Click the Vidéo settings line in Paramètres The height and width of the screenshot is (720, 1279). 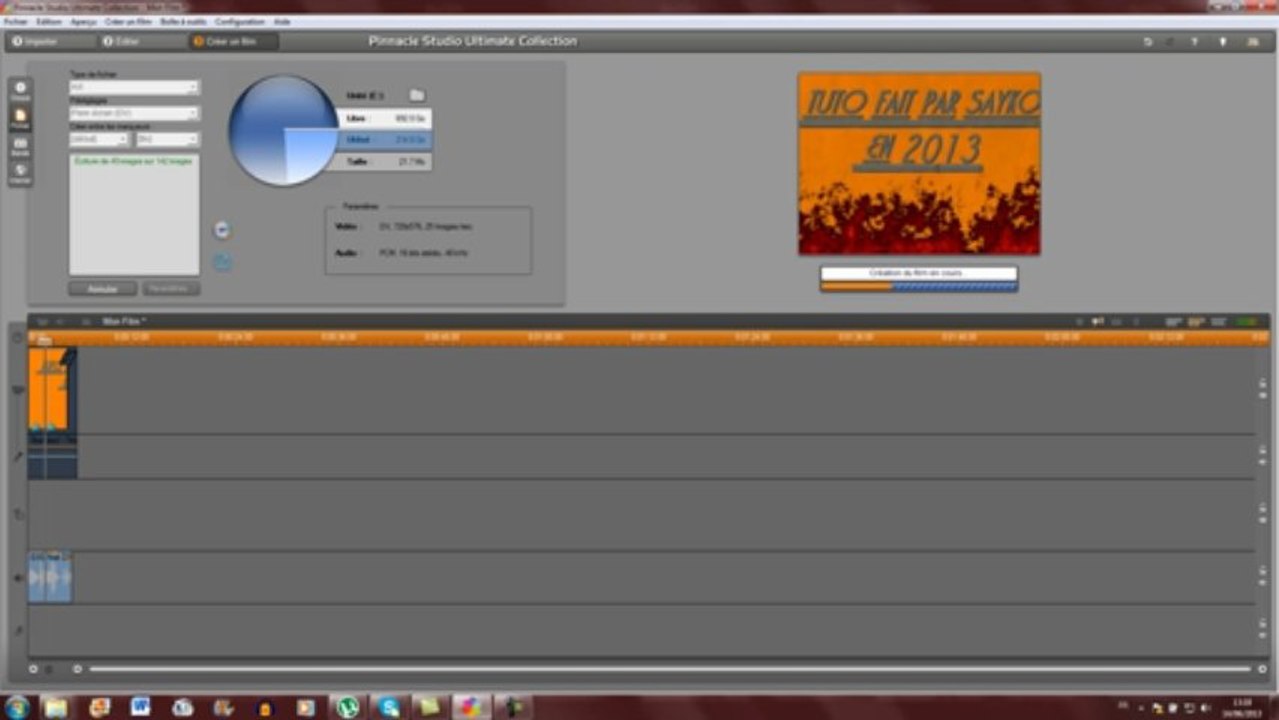pyautogui.click(x=404, y=227)
